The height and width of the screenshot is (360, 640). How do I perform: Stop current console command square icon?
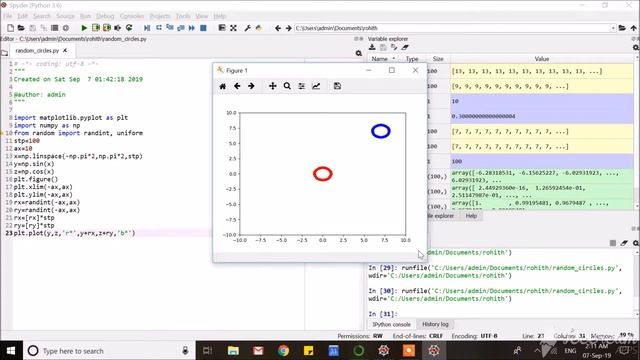[613, 243]
